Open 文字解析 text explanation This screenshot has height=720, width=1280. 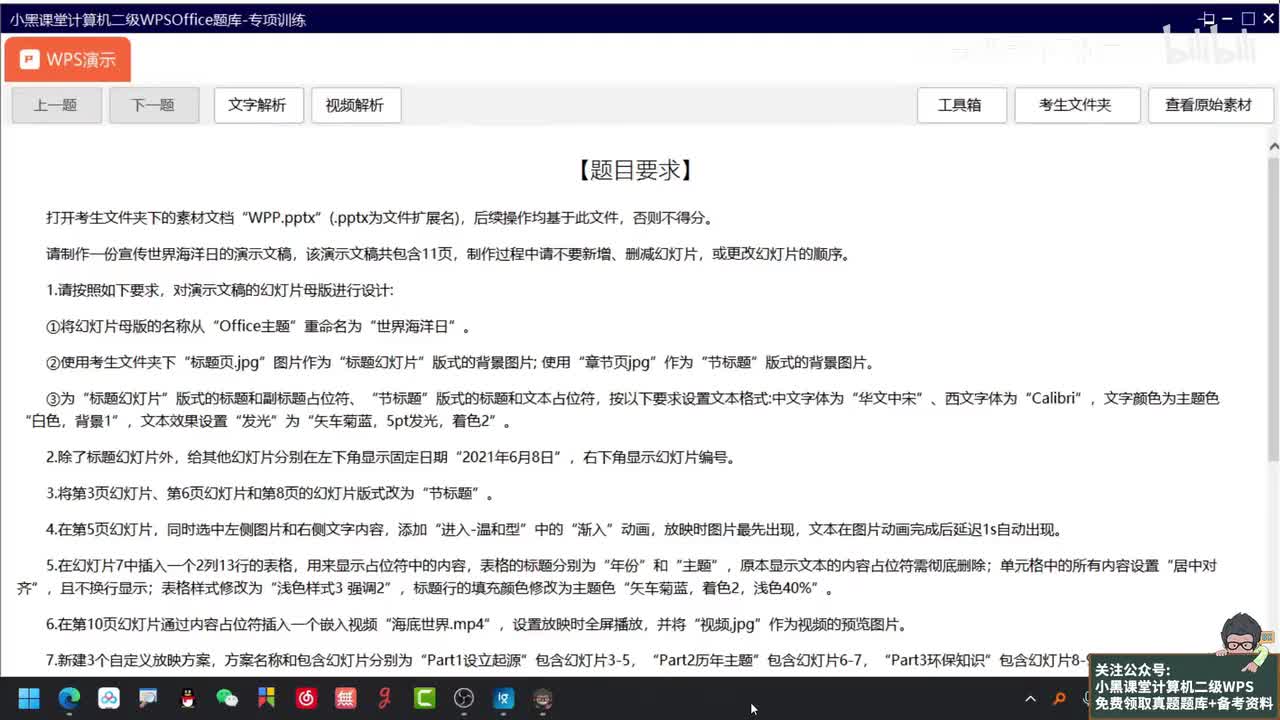tap(258, 105)
